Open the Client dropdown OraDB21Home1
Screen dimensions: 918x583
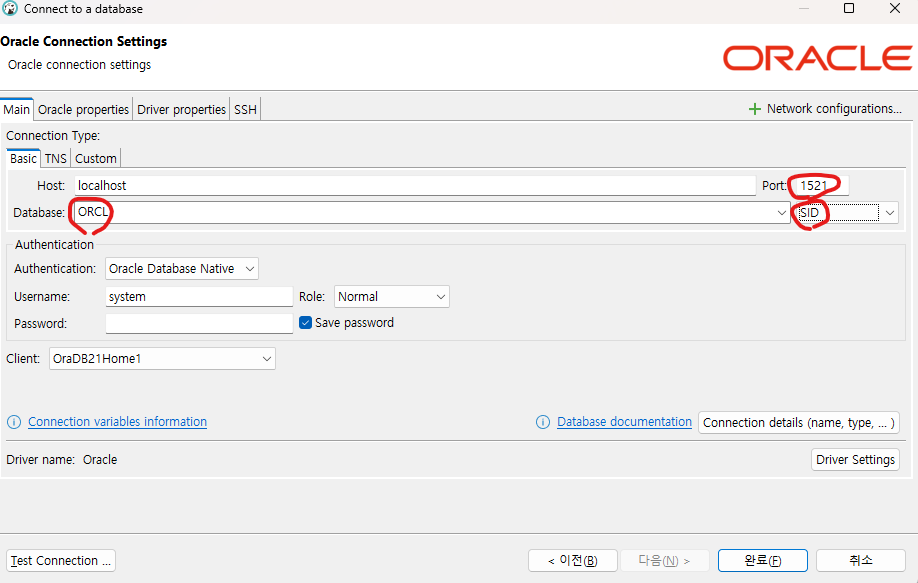click(162, 359)
